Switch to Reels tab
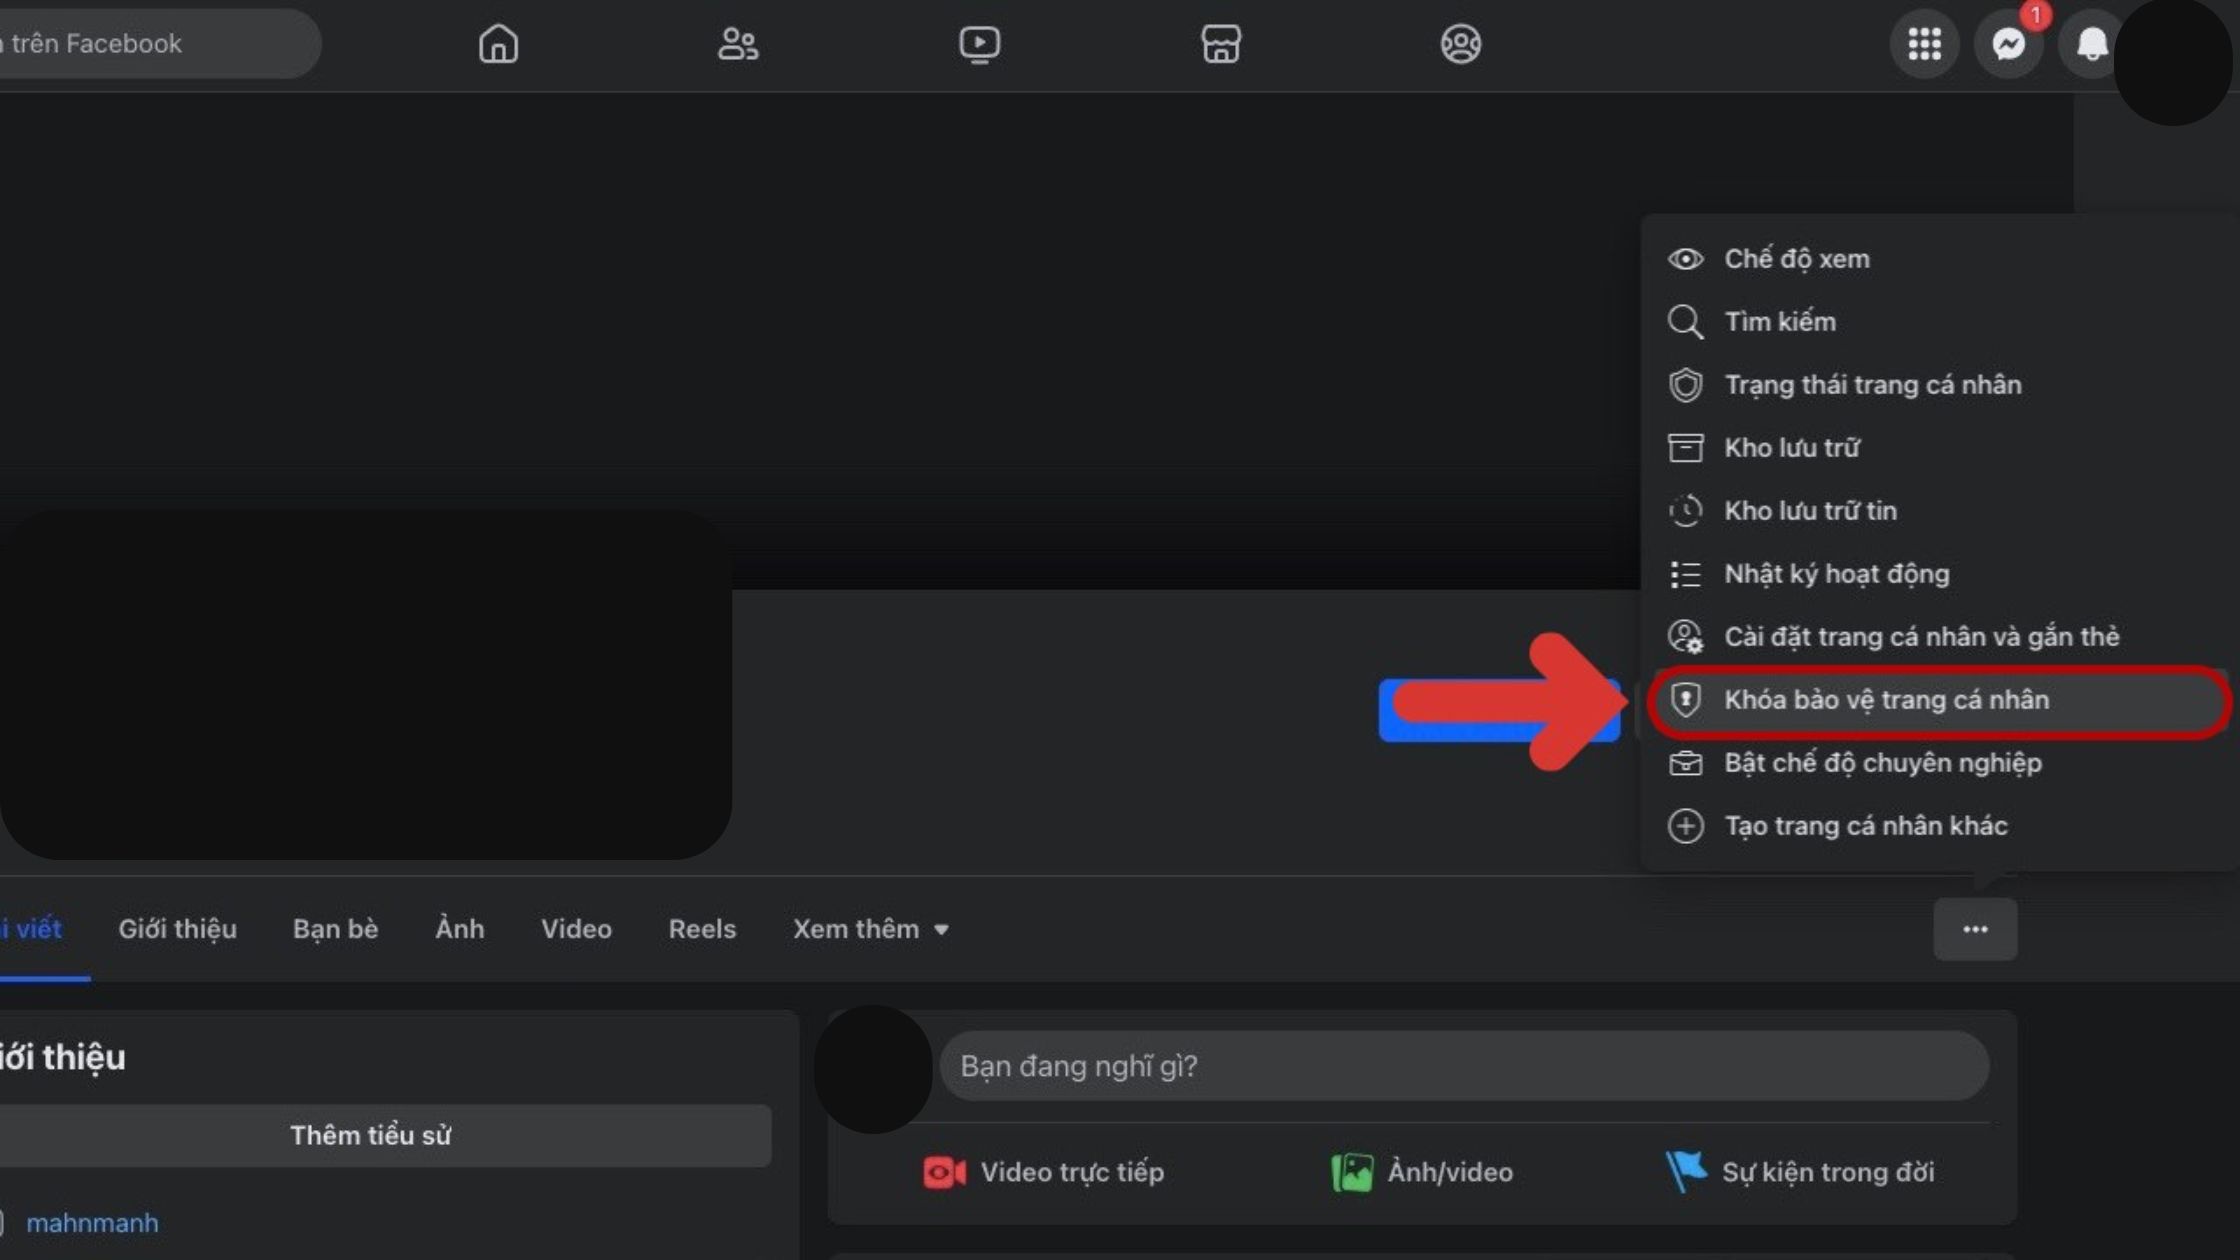This screenshot has width=2240, height=1260. 702,929
